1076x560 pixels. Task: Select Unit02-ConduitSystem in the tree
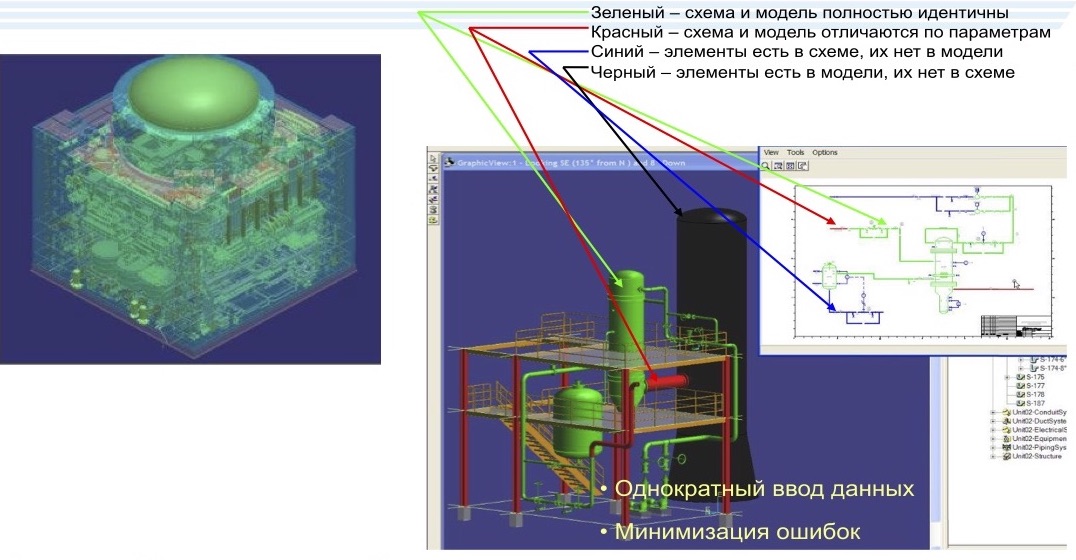1040,412
